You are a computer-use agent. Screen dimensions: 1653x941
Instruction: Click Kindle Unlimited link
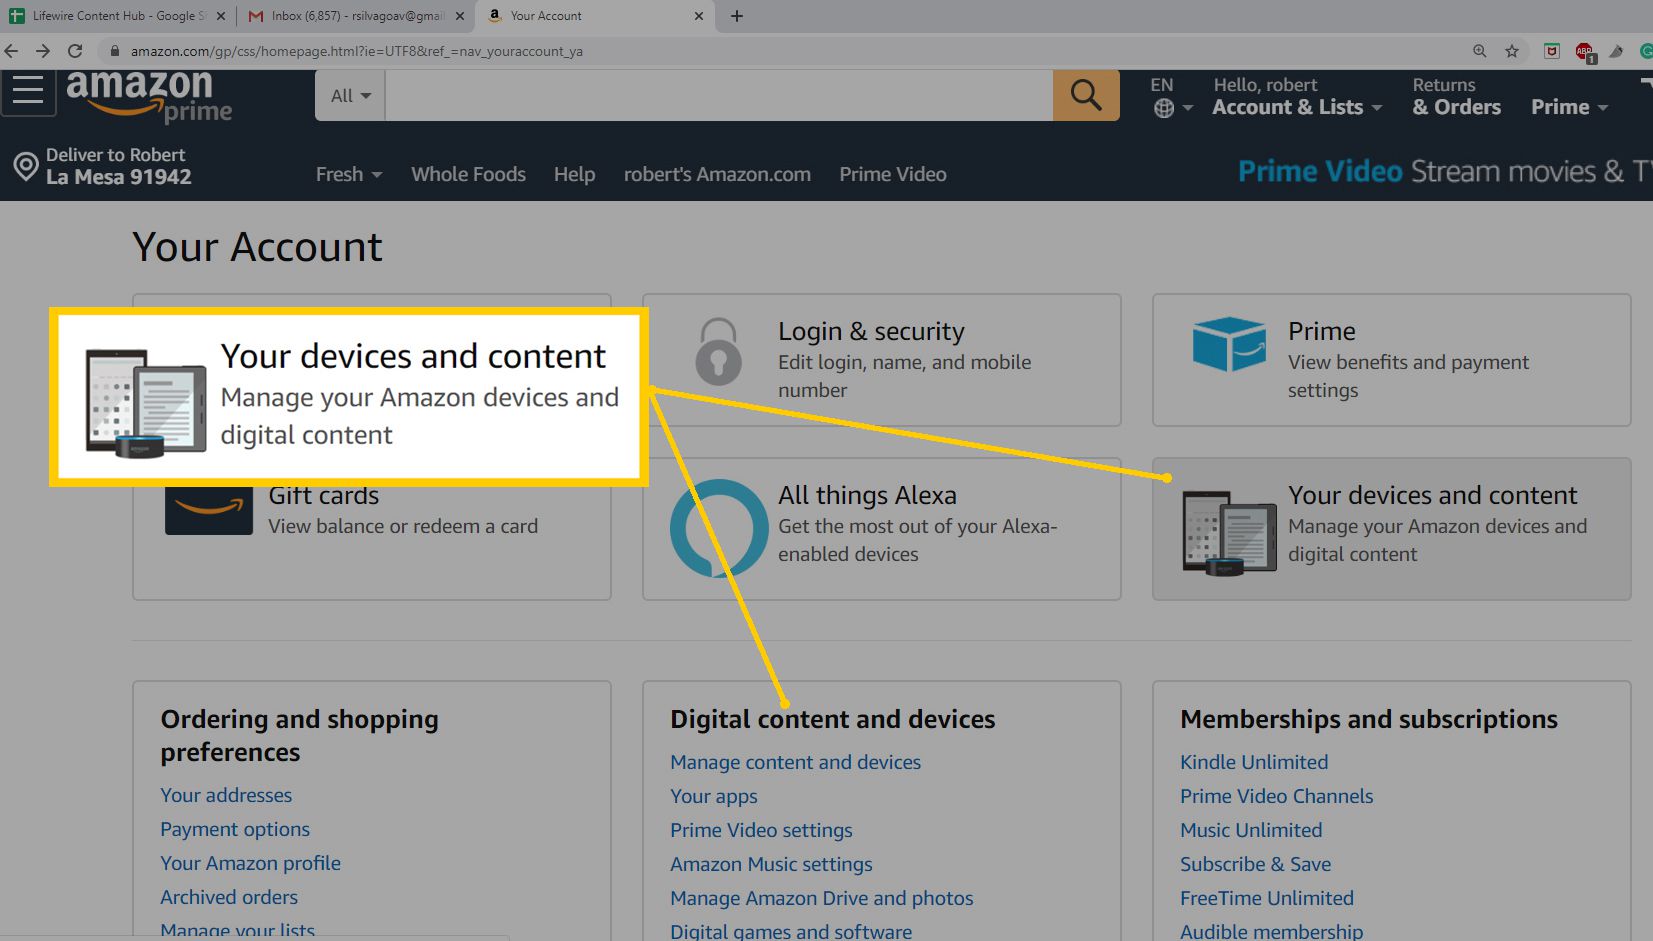[x=1254, y=762]
